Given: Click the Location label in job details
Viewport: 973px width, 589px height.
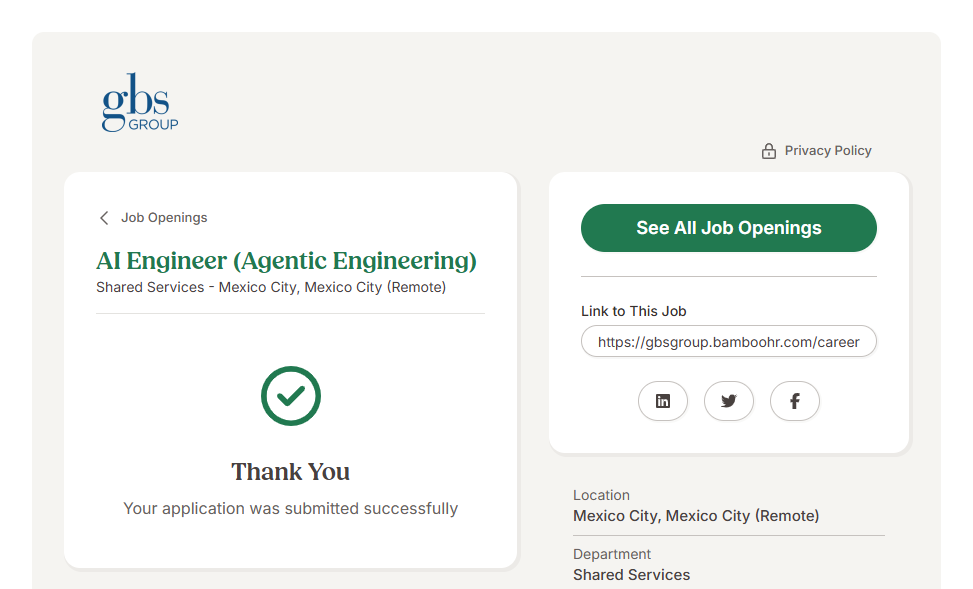Looking at the screenshot, I should tap(601, 495).
